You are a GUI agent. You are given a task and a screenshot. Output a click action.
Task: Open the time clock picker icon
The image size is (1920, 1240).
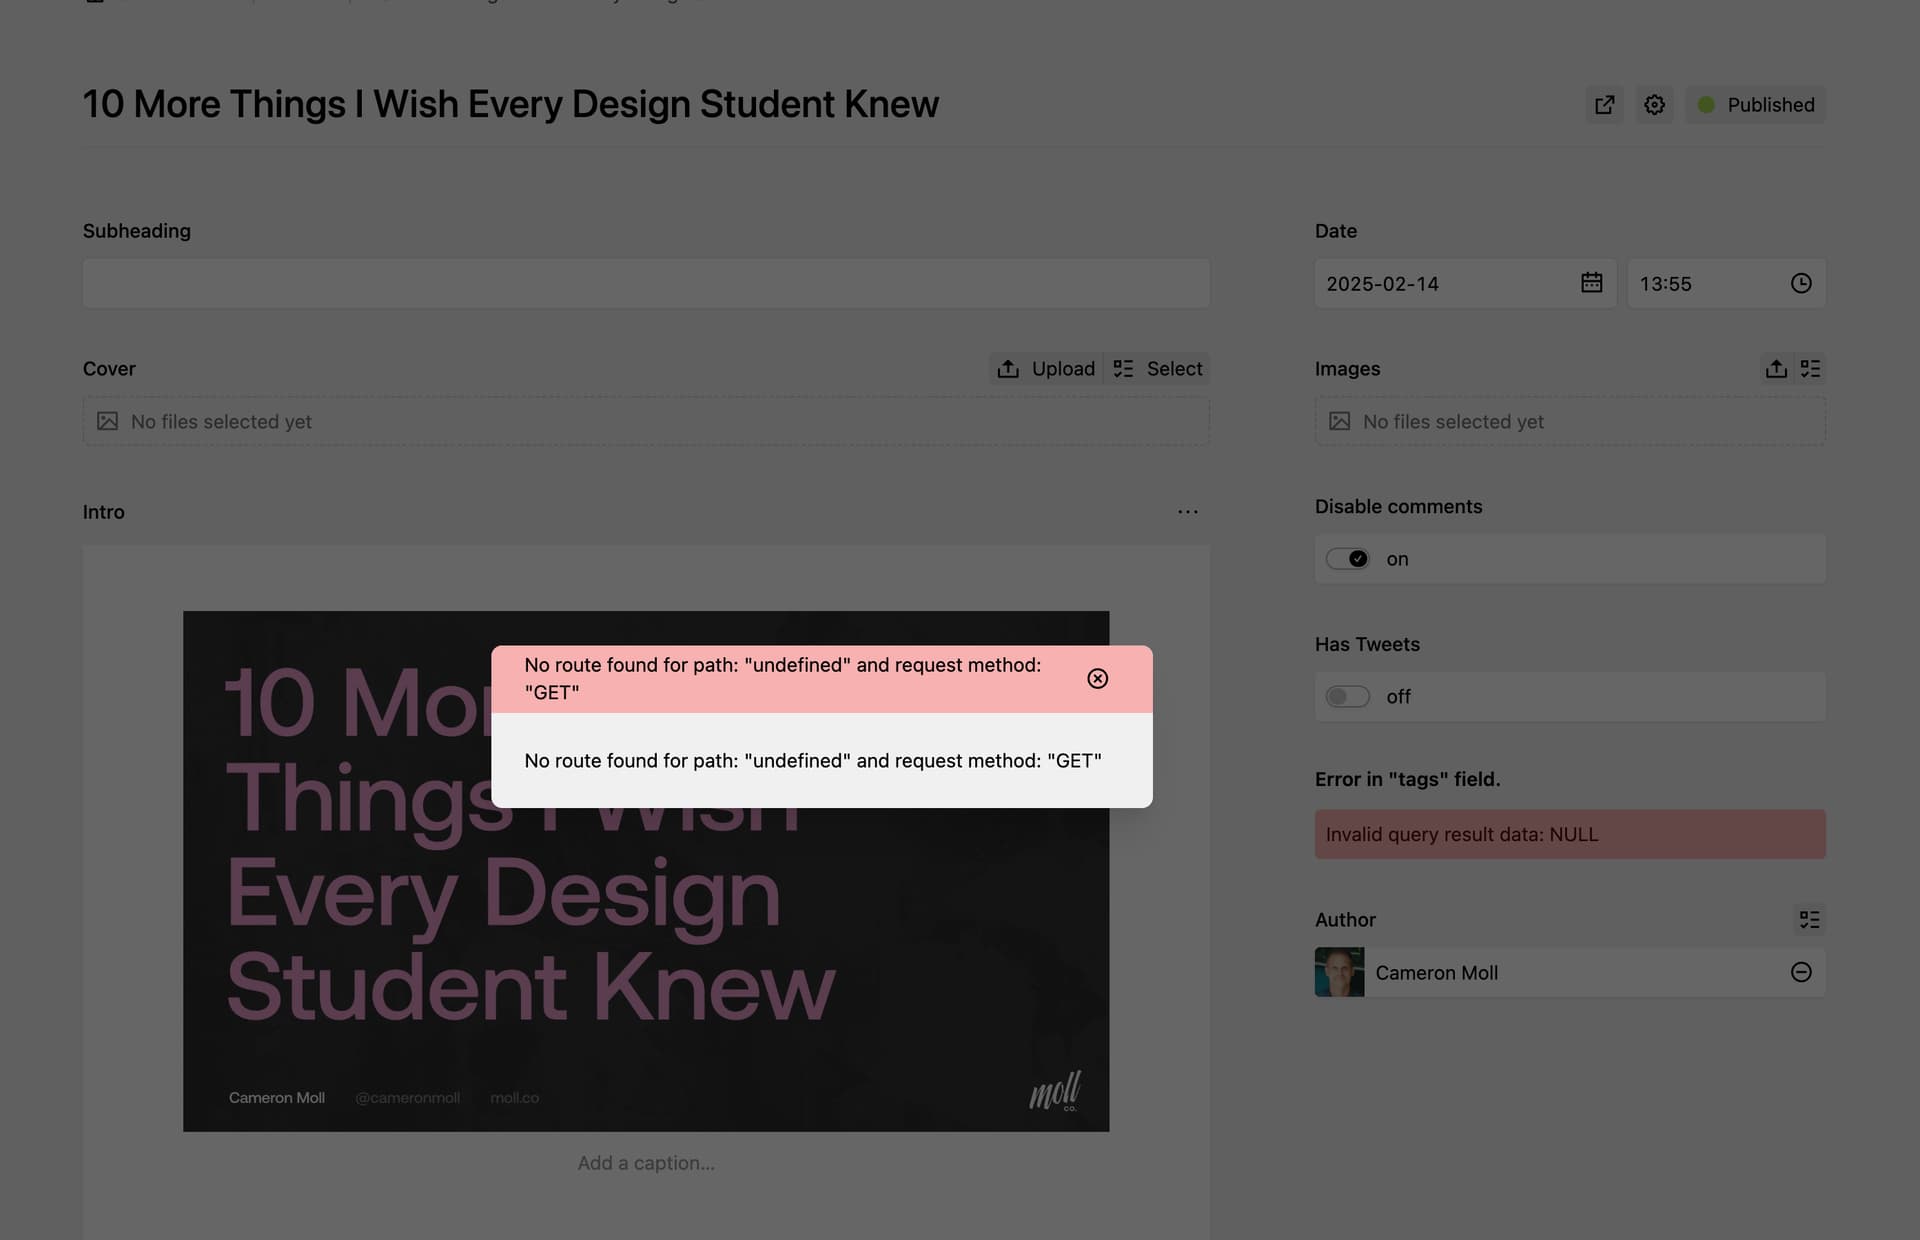(x=1800, y=283)
